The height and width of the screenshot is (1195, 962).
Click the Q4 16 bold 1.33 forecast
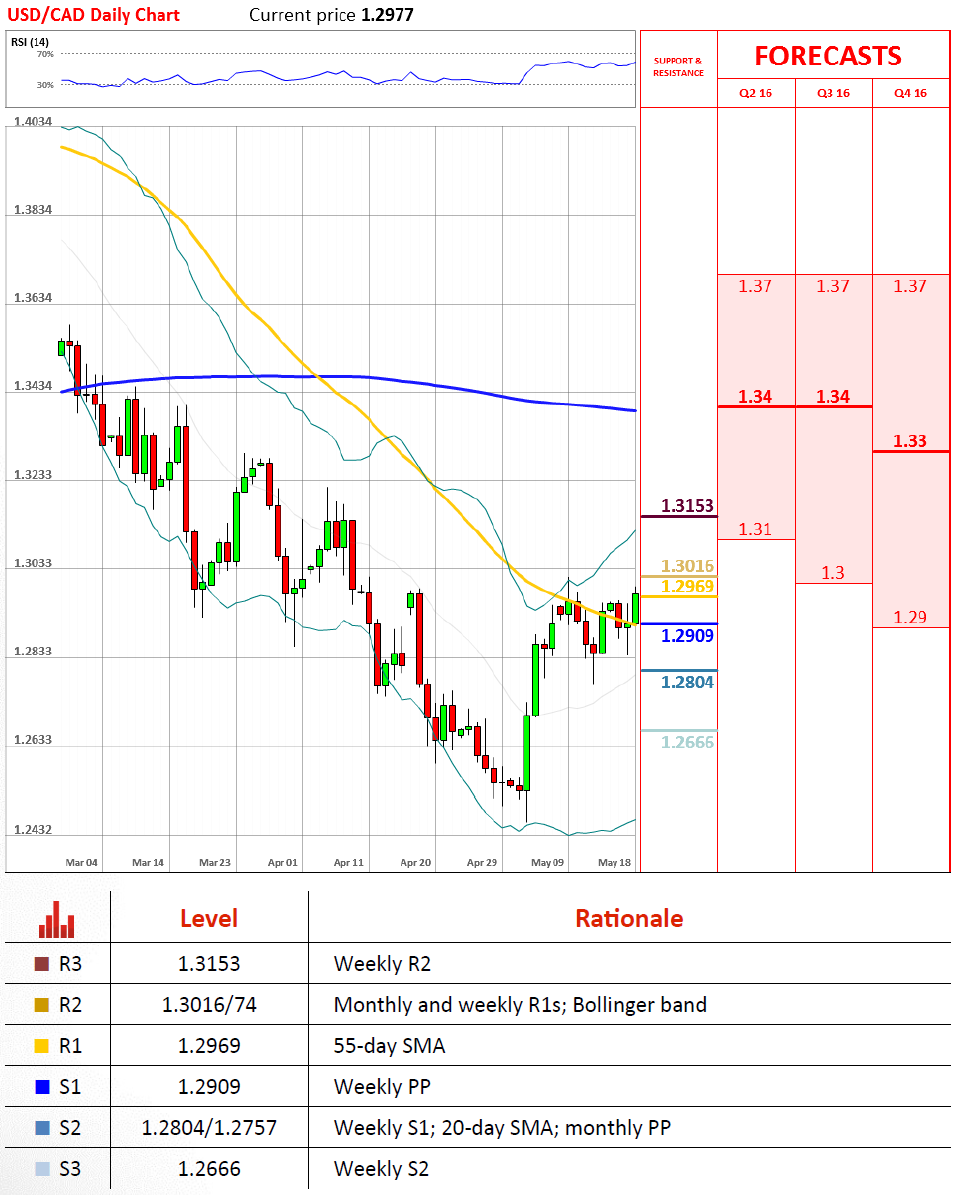point(909,441)
